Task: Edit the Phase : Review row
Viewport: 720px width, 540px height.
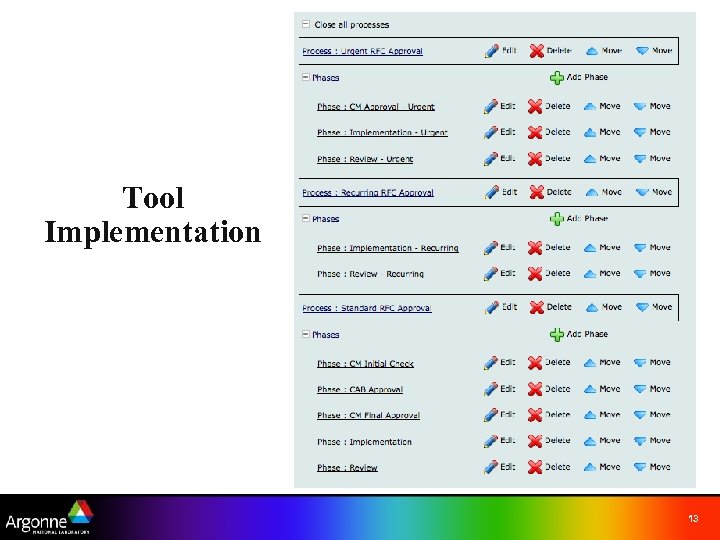Action: (499, 467)
